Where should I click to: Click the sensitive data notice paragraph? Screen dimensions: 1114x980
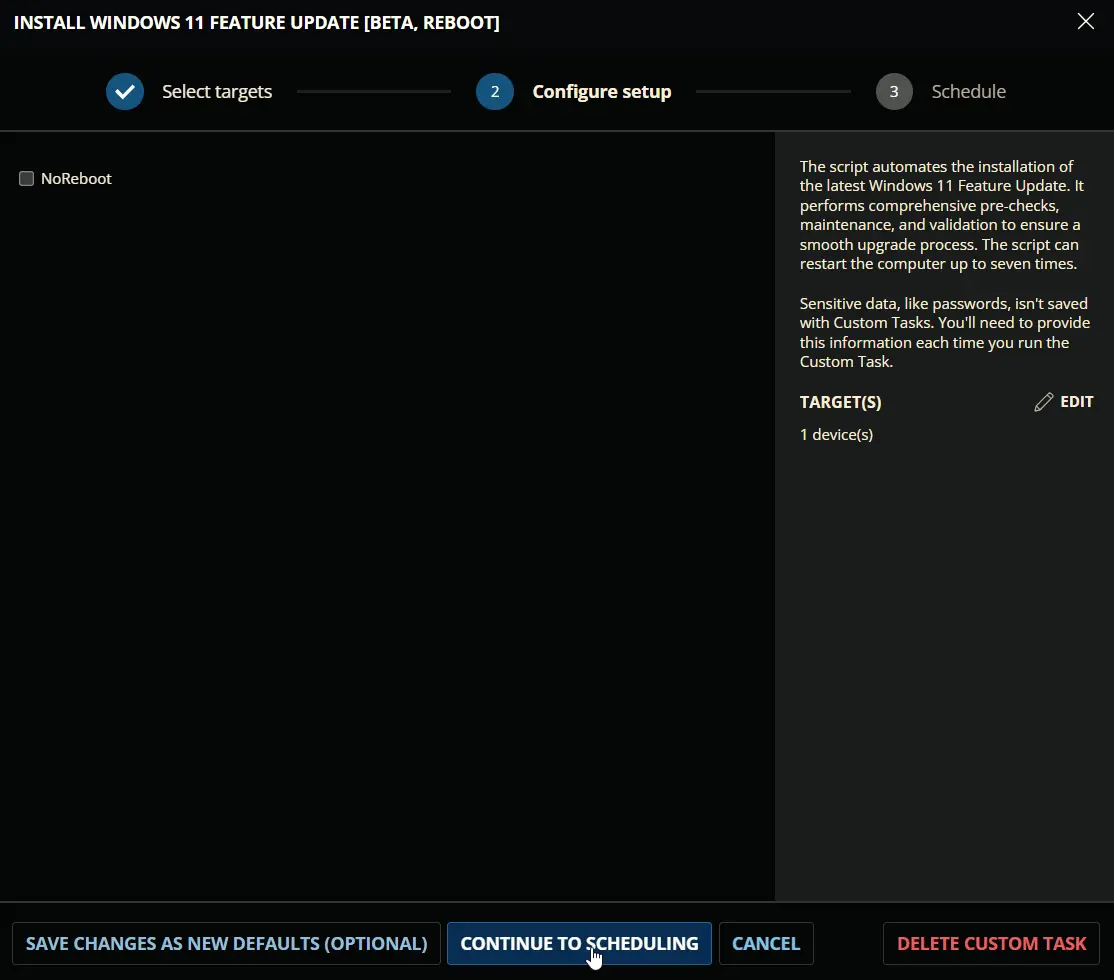945,333
